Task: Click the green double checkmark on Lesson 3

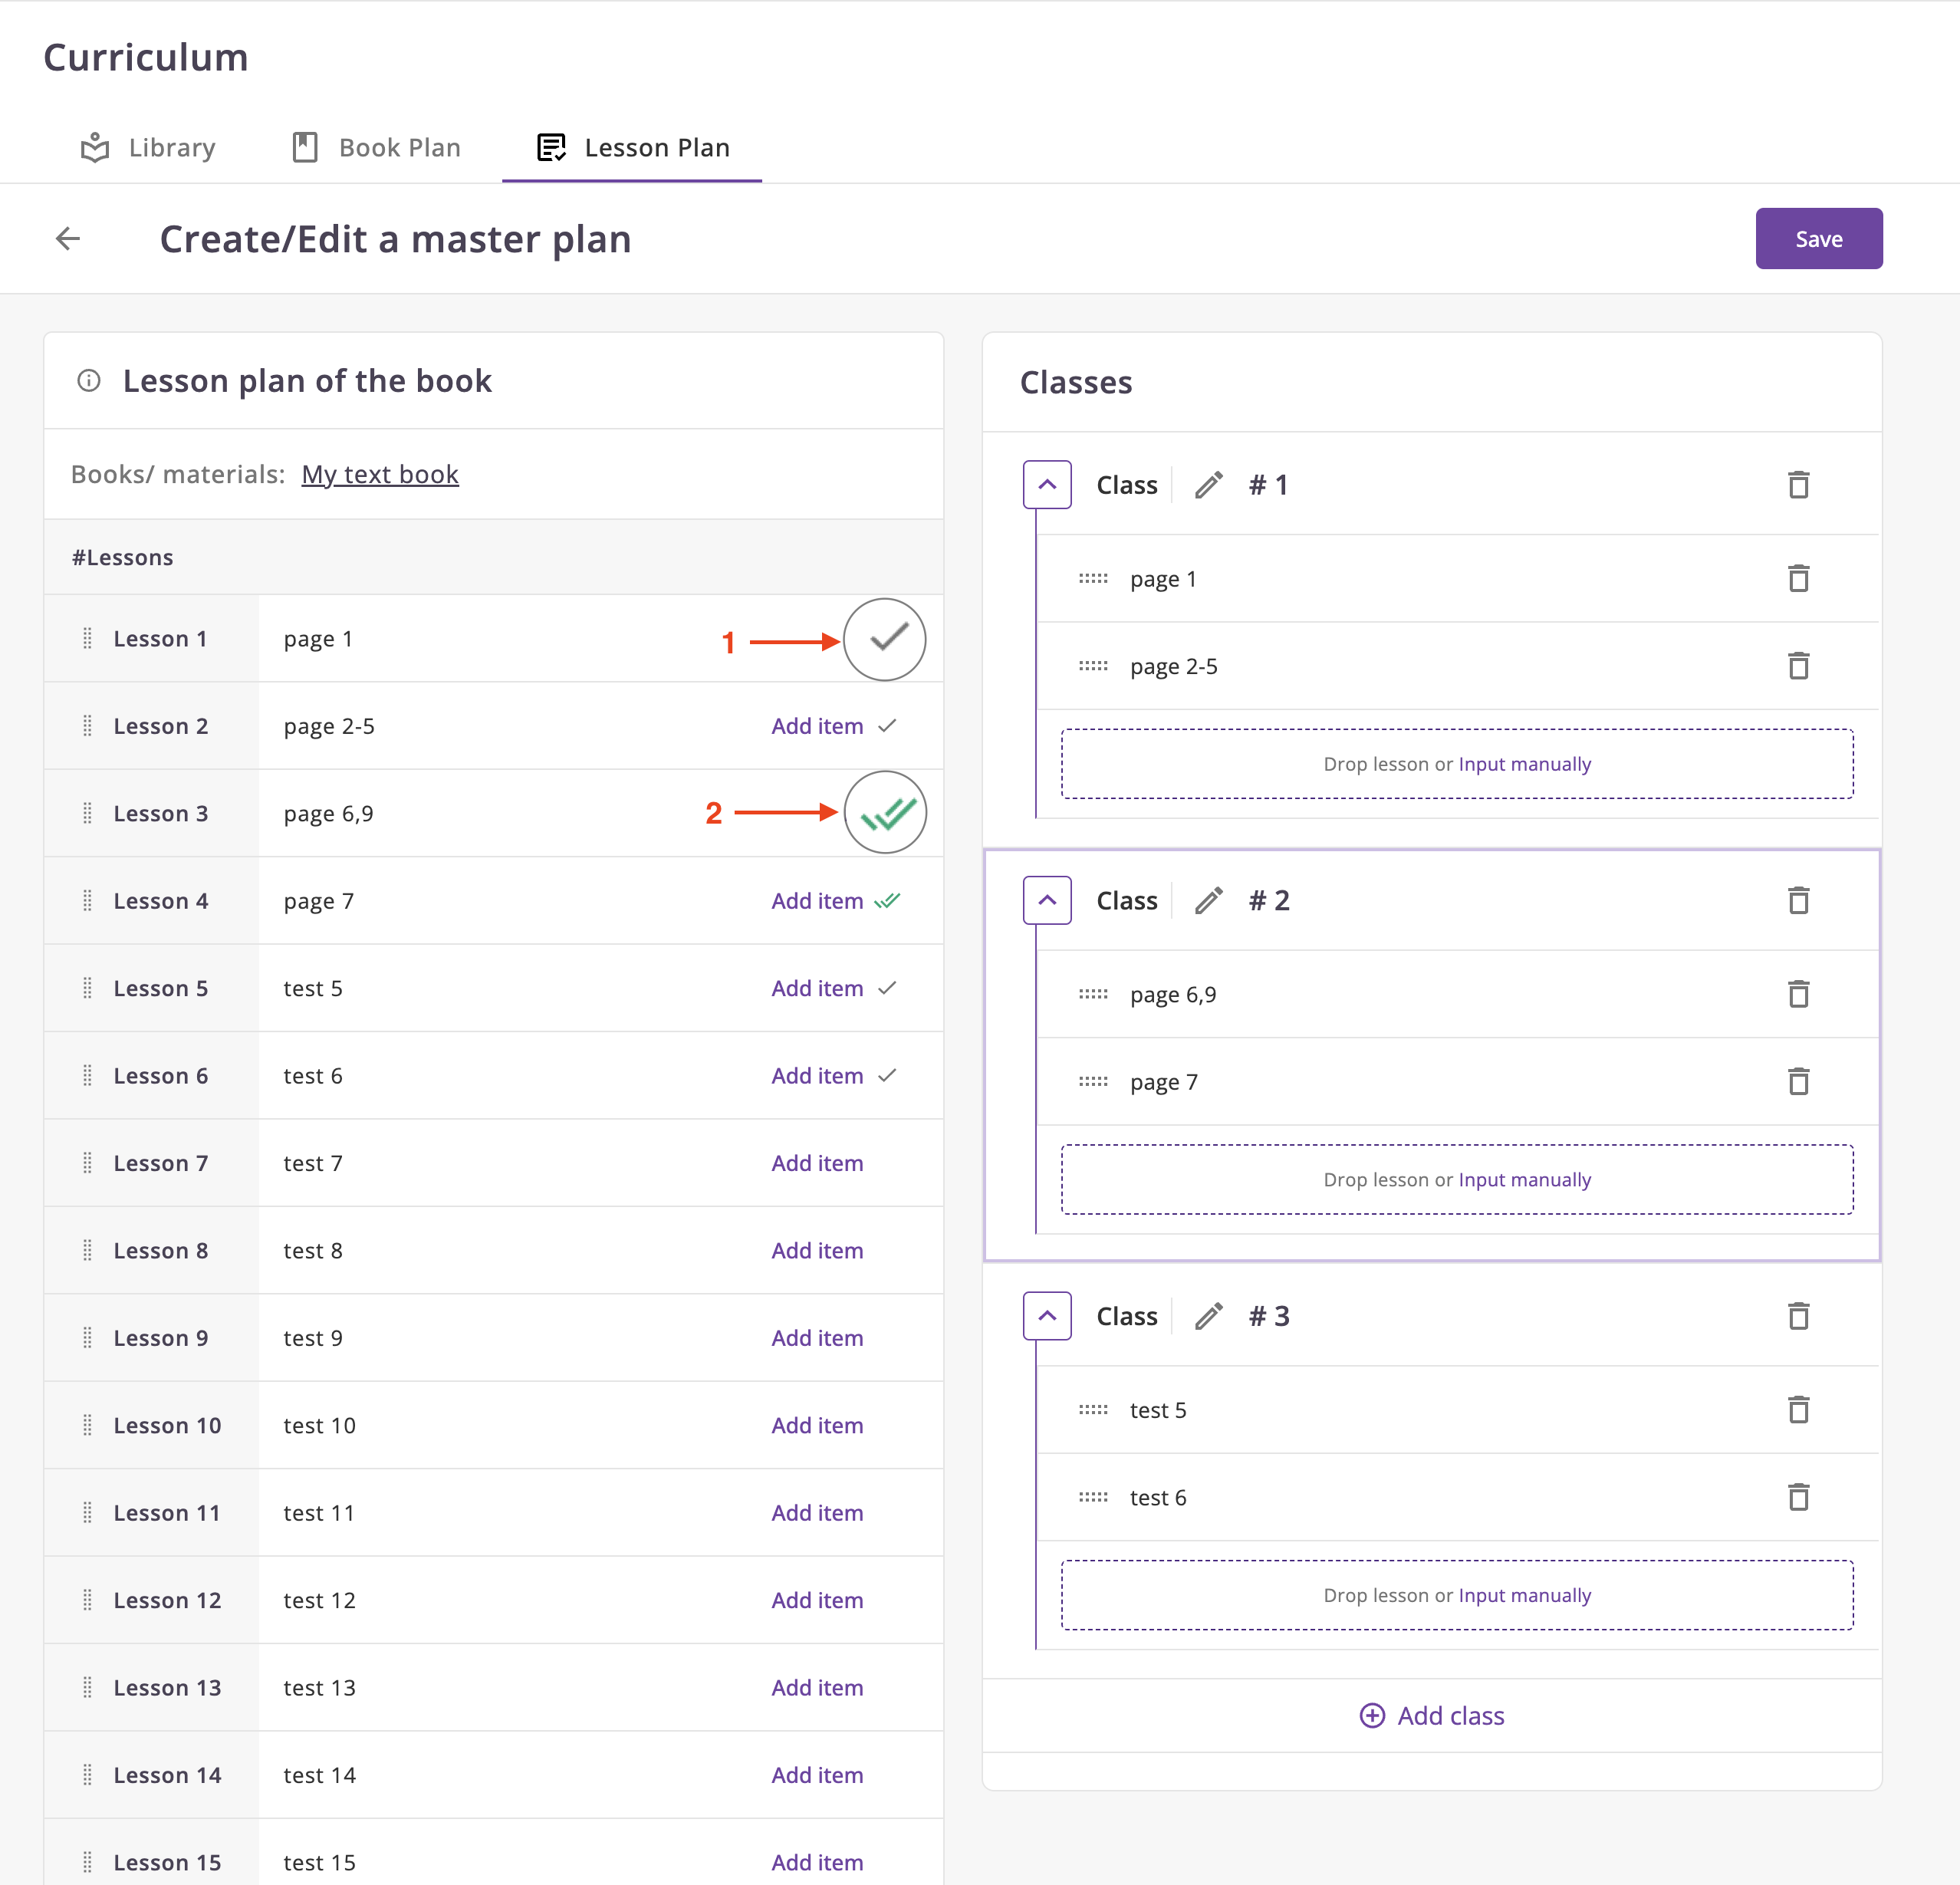Action: tap(887, 813)
